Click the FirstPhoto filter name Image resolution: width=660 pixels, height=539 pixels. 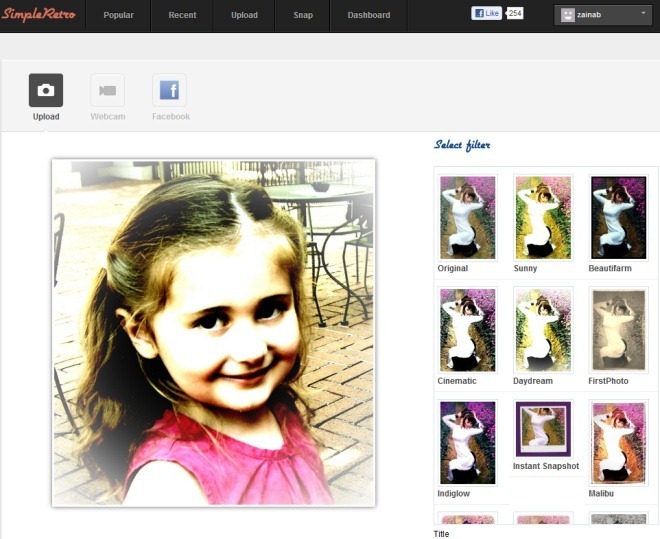click(x=608, y=381)
